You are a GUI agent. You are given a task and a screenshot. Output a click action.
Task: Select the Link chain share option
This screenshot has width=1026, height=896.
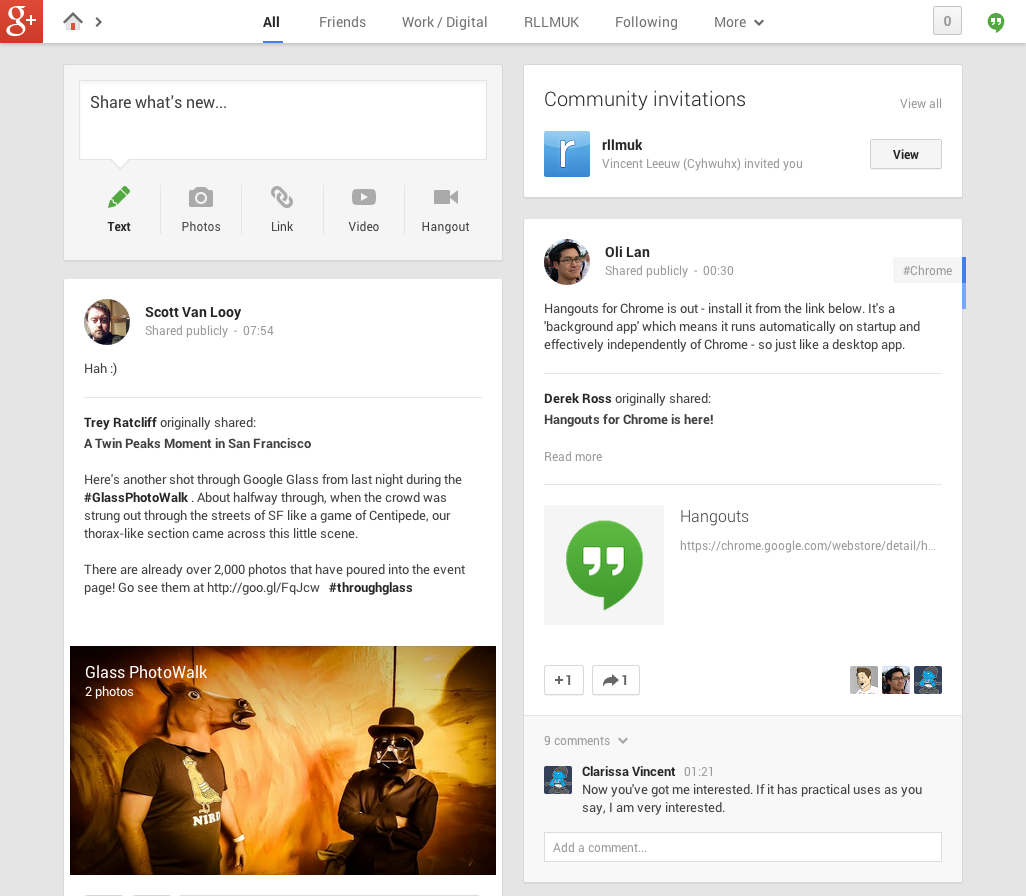tap(282, 209)
